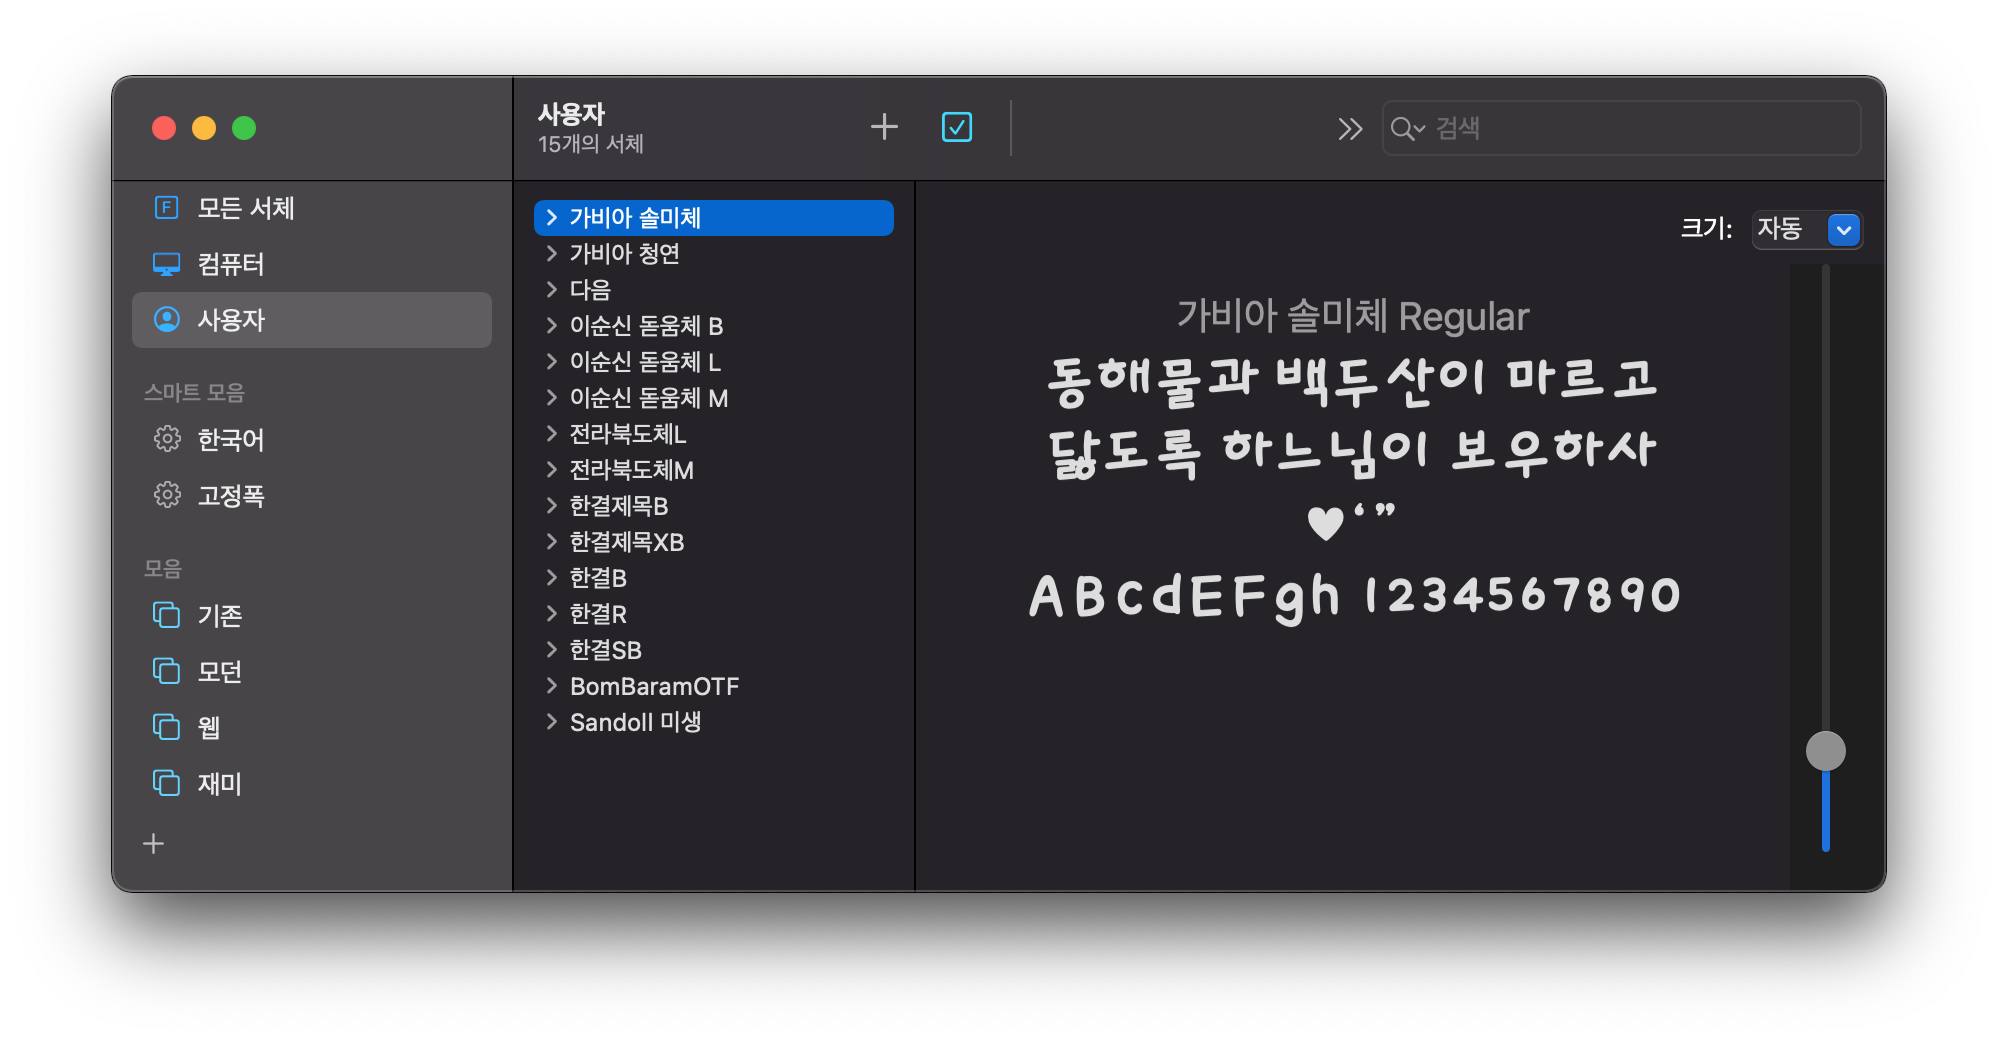Screen dimensions: 1998x1040
Task: Expand the BomBaramOTF font family
Action: [x=551, y=685]
